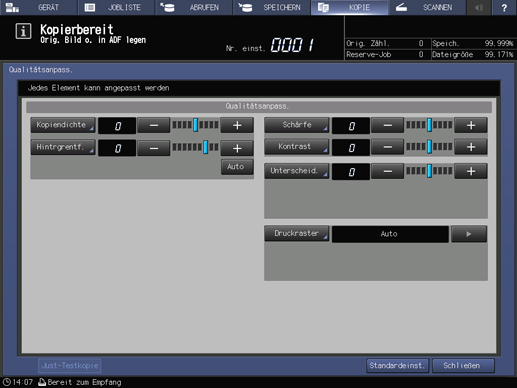Reset with the Standardeinst. button
This screenshot has width=517, height=388.
(397, 366)
